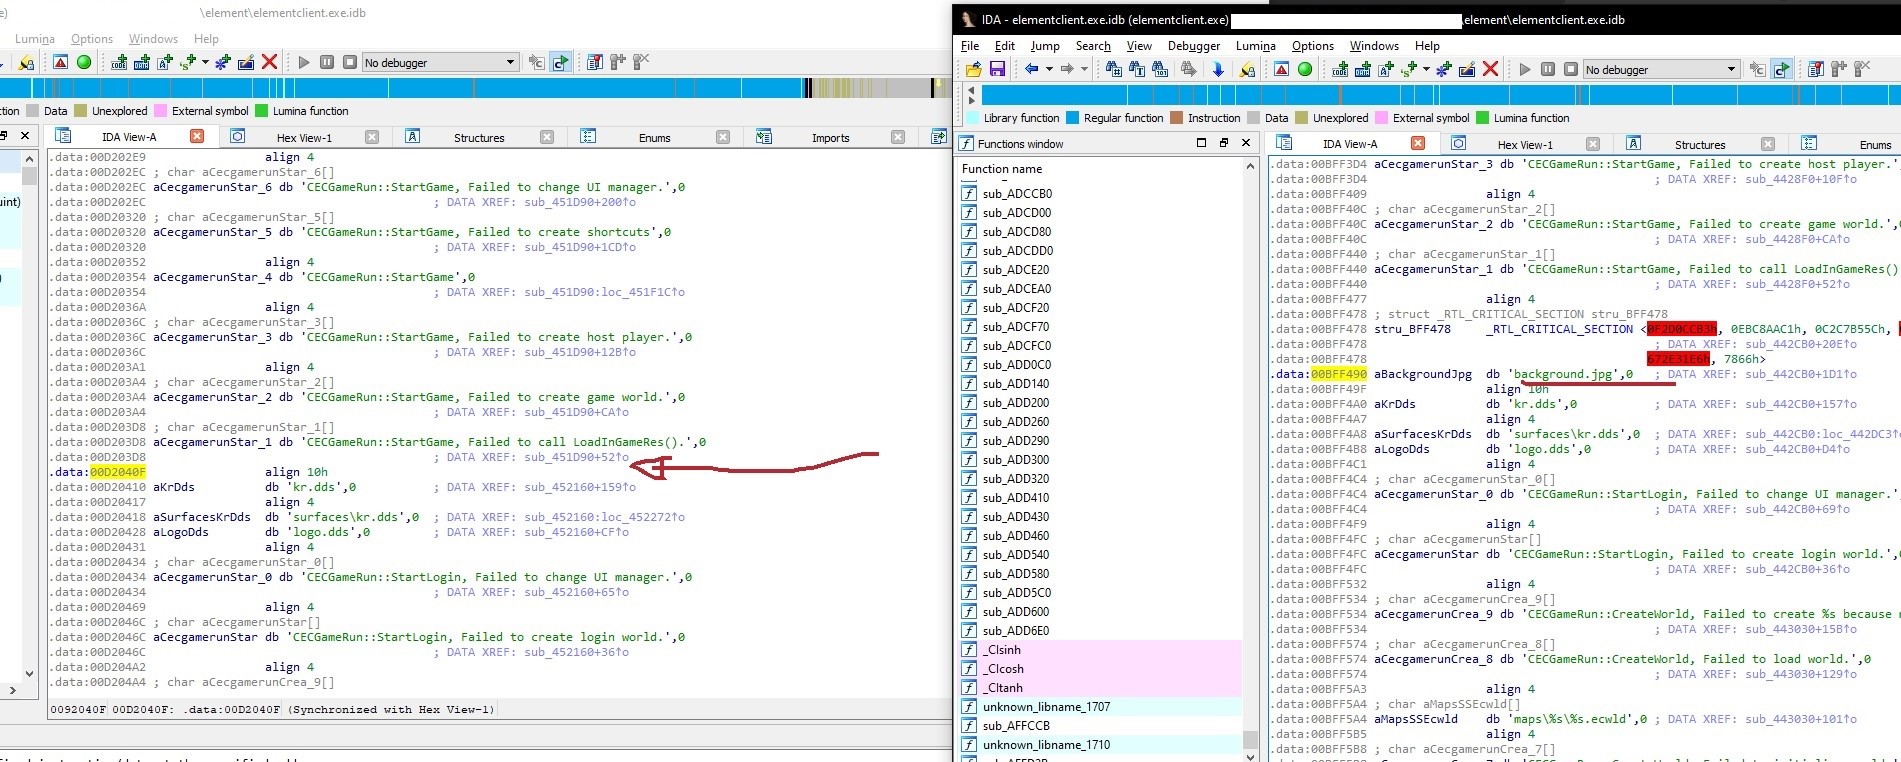Switch to Hex View-1 tab in right window
Image resolution: width=1901 pixels, height=762 pixels.
(1525, 144)
